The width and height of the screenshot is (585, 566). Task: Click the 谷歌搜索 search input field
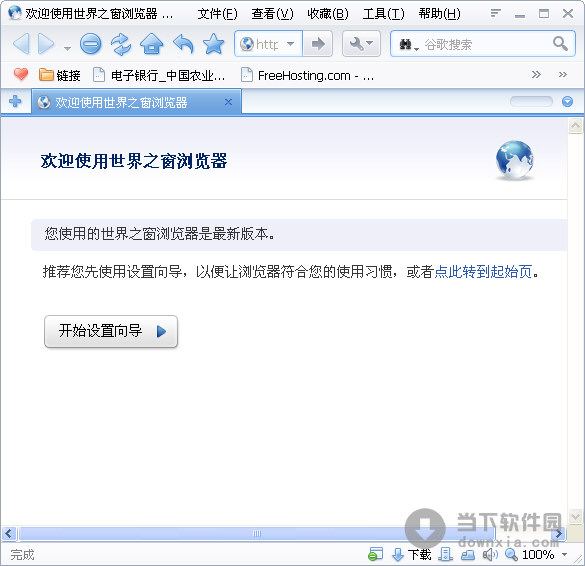[x=486, y=44]
